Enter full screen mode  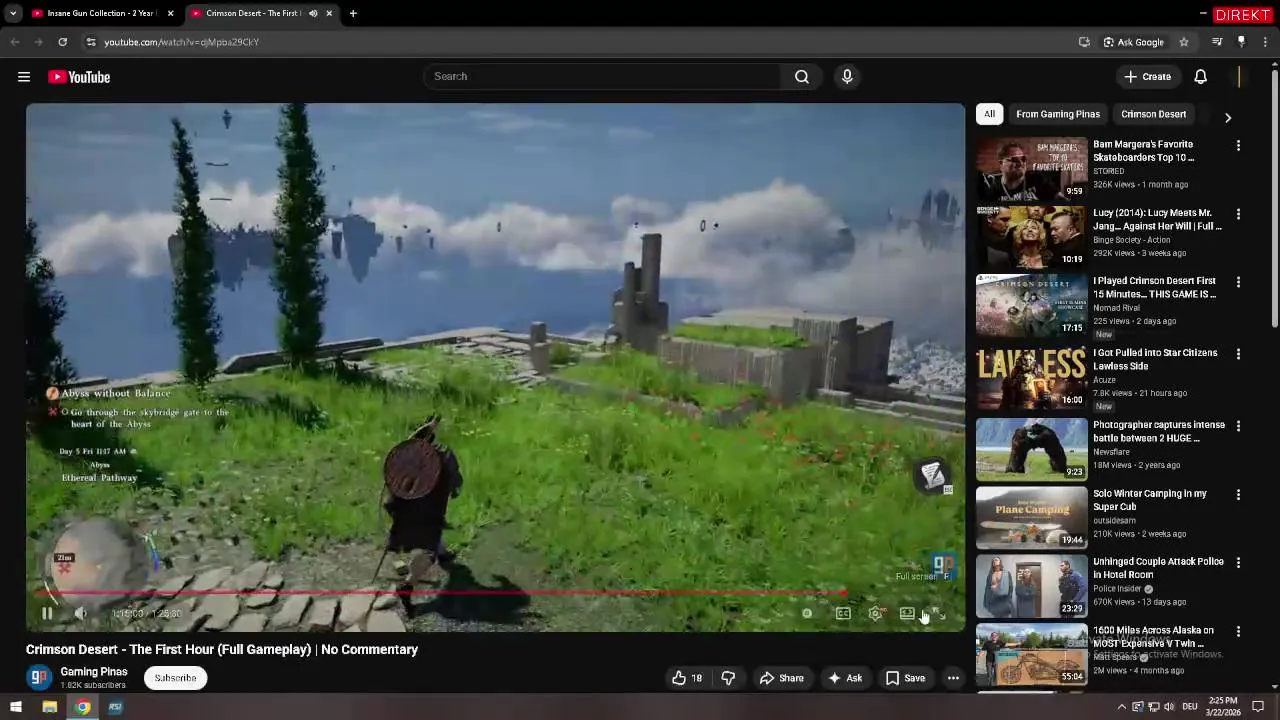click(939, 613)
